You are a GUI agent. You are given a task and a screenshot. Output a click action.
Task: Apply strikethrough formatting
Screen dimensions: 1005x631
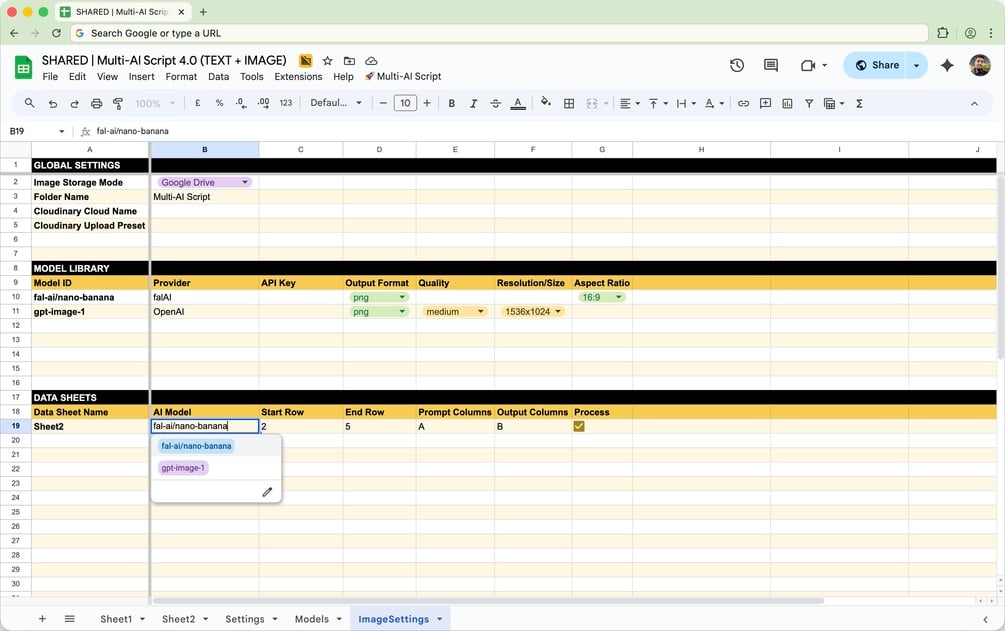tap(495, 103)
